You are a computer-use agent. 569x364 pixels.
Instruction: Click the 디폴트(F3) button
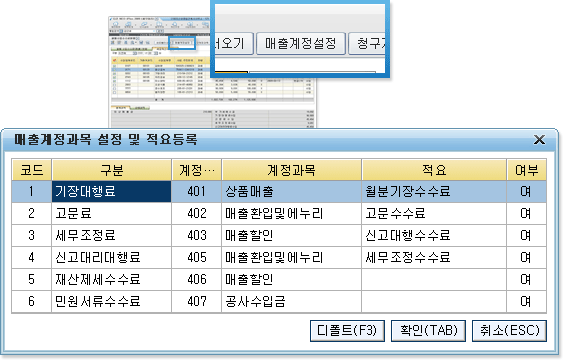point(347,331)
